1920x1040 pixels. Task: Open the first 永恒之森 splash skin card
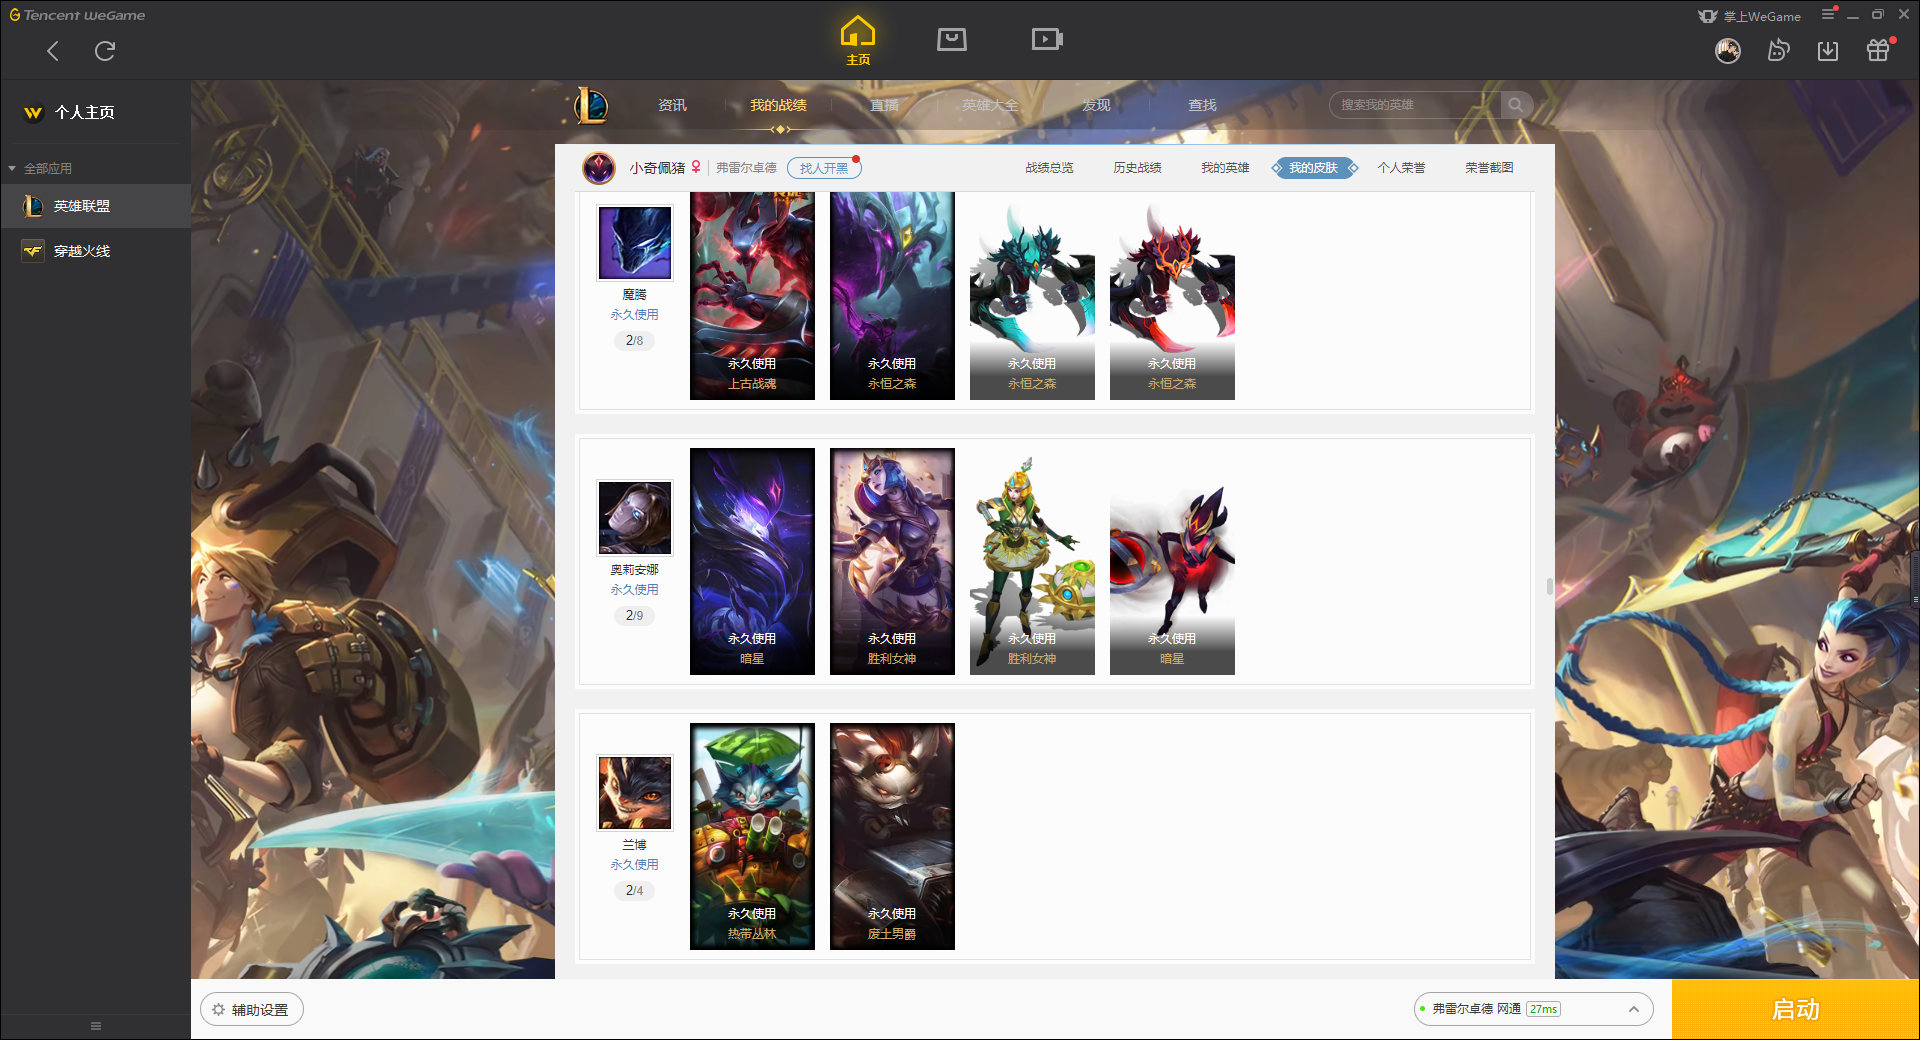(x=892, y=296)
